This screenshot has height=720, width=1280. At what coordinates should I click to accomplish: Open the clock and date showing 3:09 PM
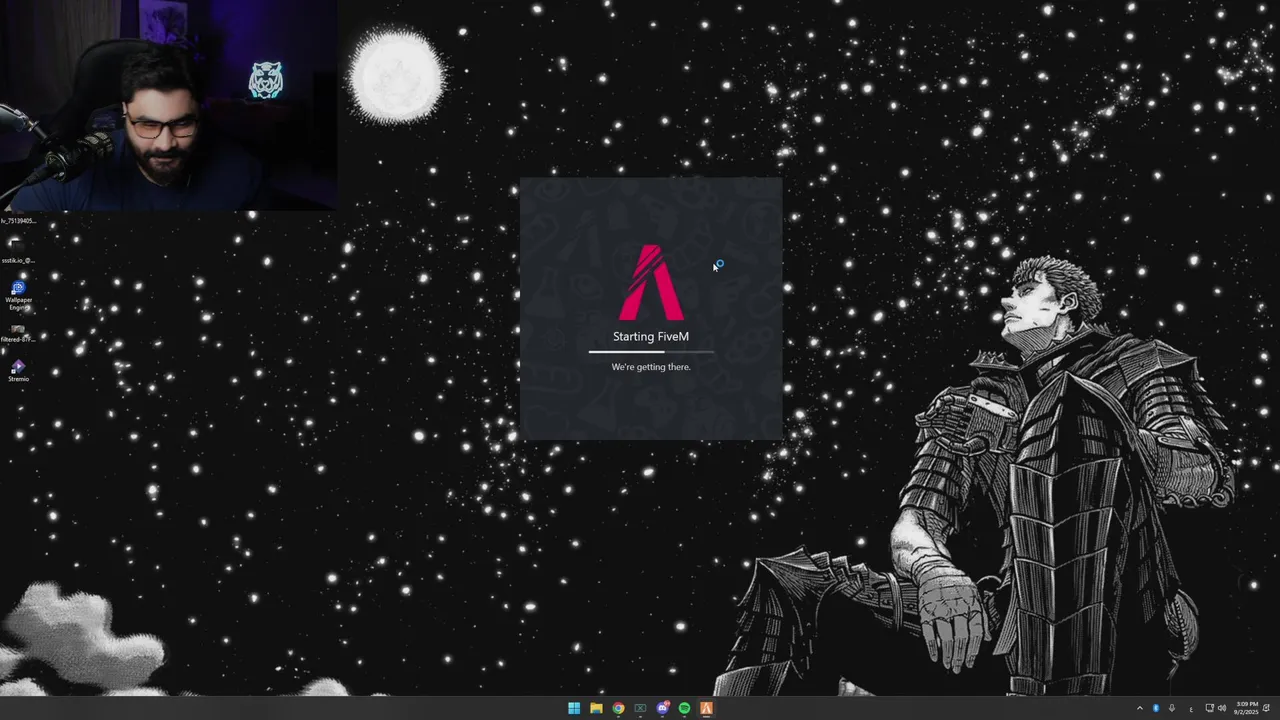[1246, 708]
